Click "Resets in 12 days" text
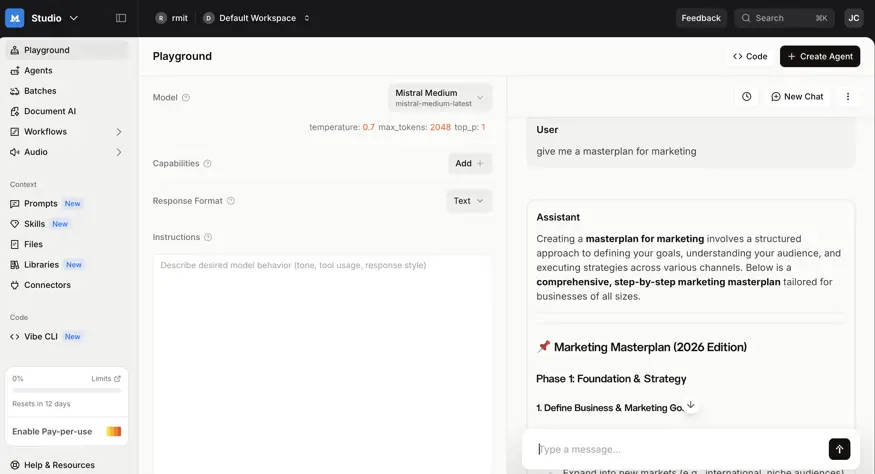 point(41,404)
